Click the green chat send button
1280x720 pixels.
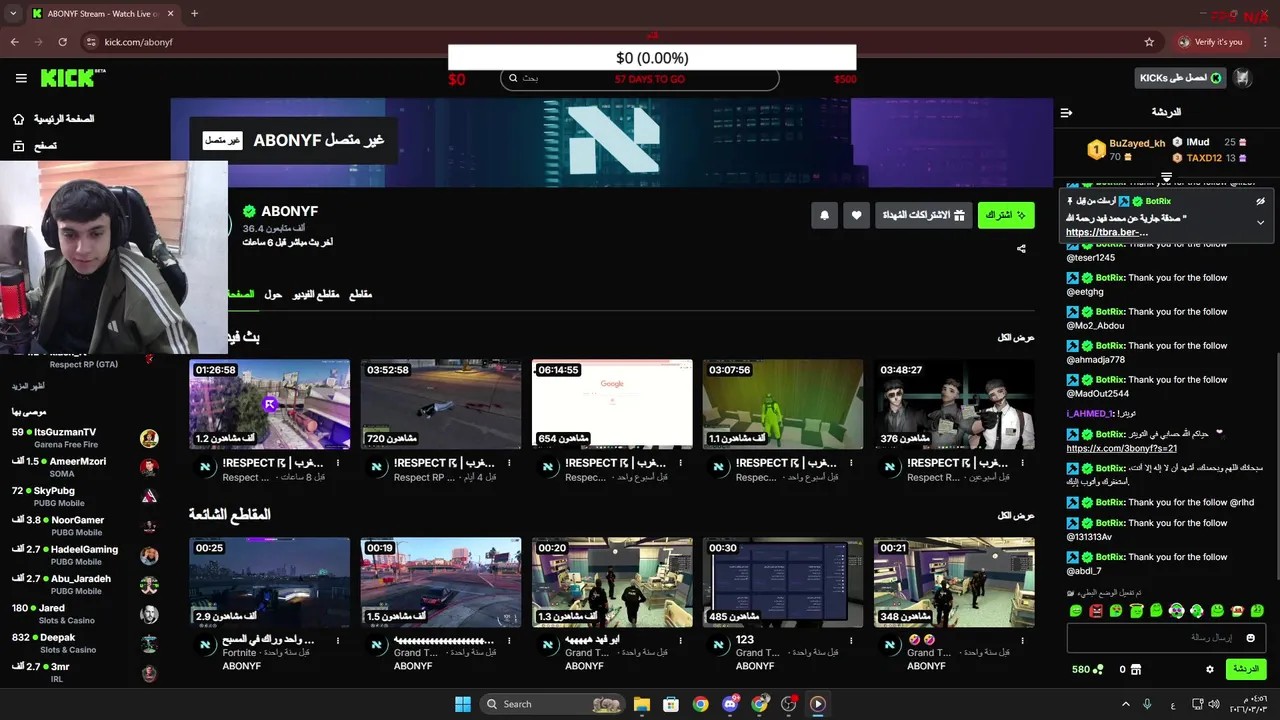pyautogui.click(x=1246, y=669)
